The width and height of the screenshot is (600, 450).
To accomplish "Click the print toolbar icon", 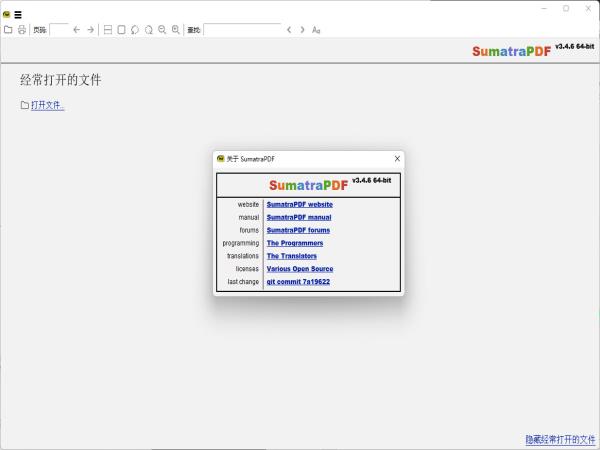I will point(22,29).
